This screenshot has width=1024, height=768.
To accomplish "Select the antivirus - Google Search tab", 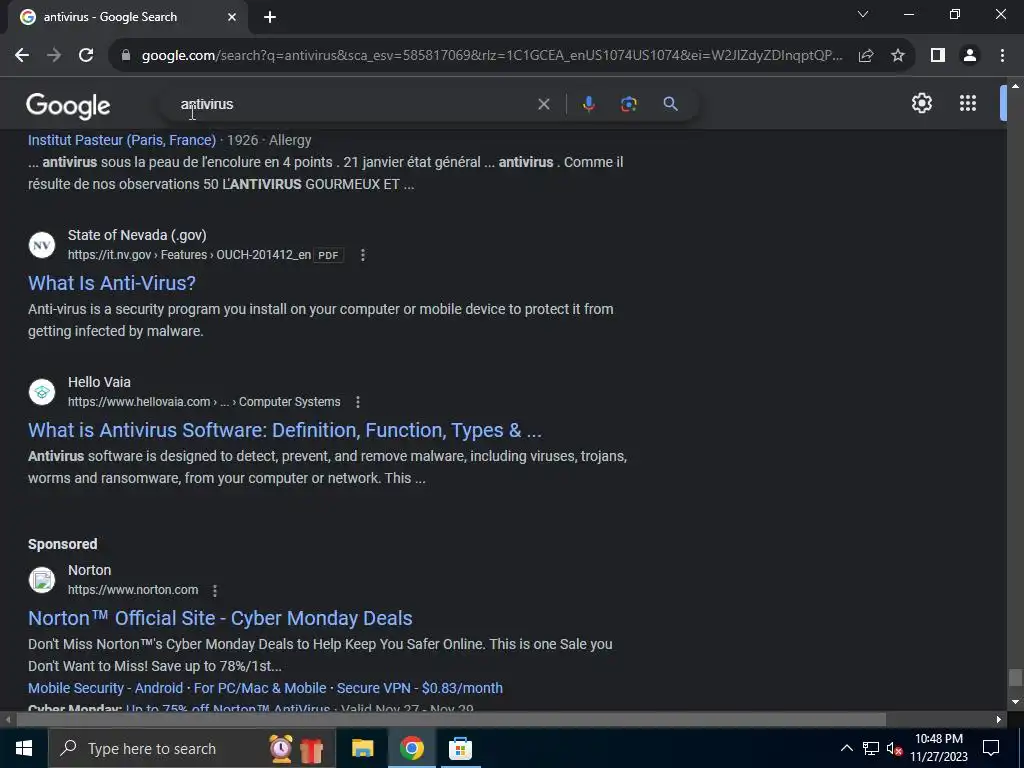I will tap(127, 17).
